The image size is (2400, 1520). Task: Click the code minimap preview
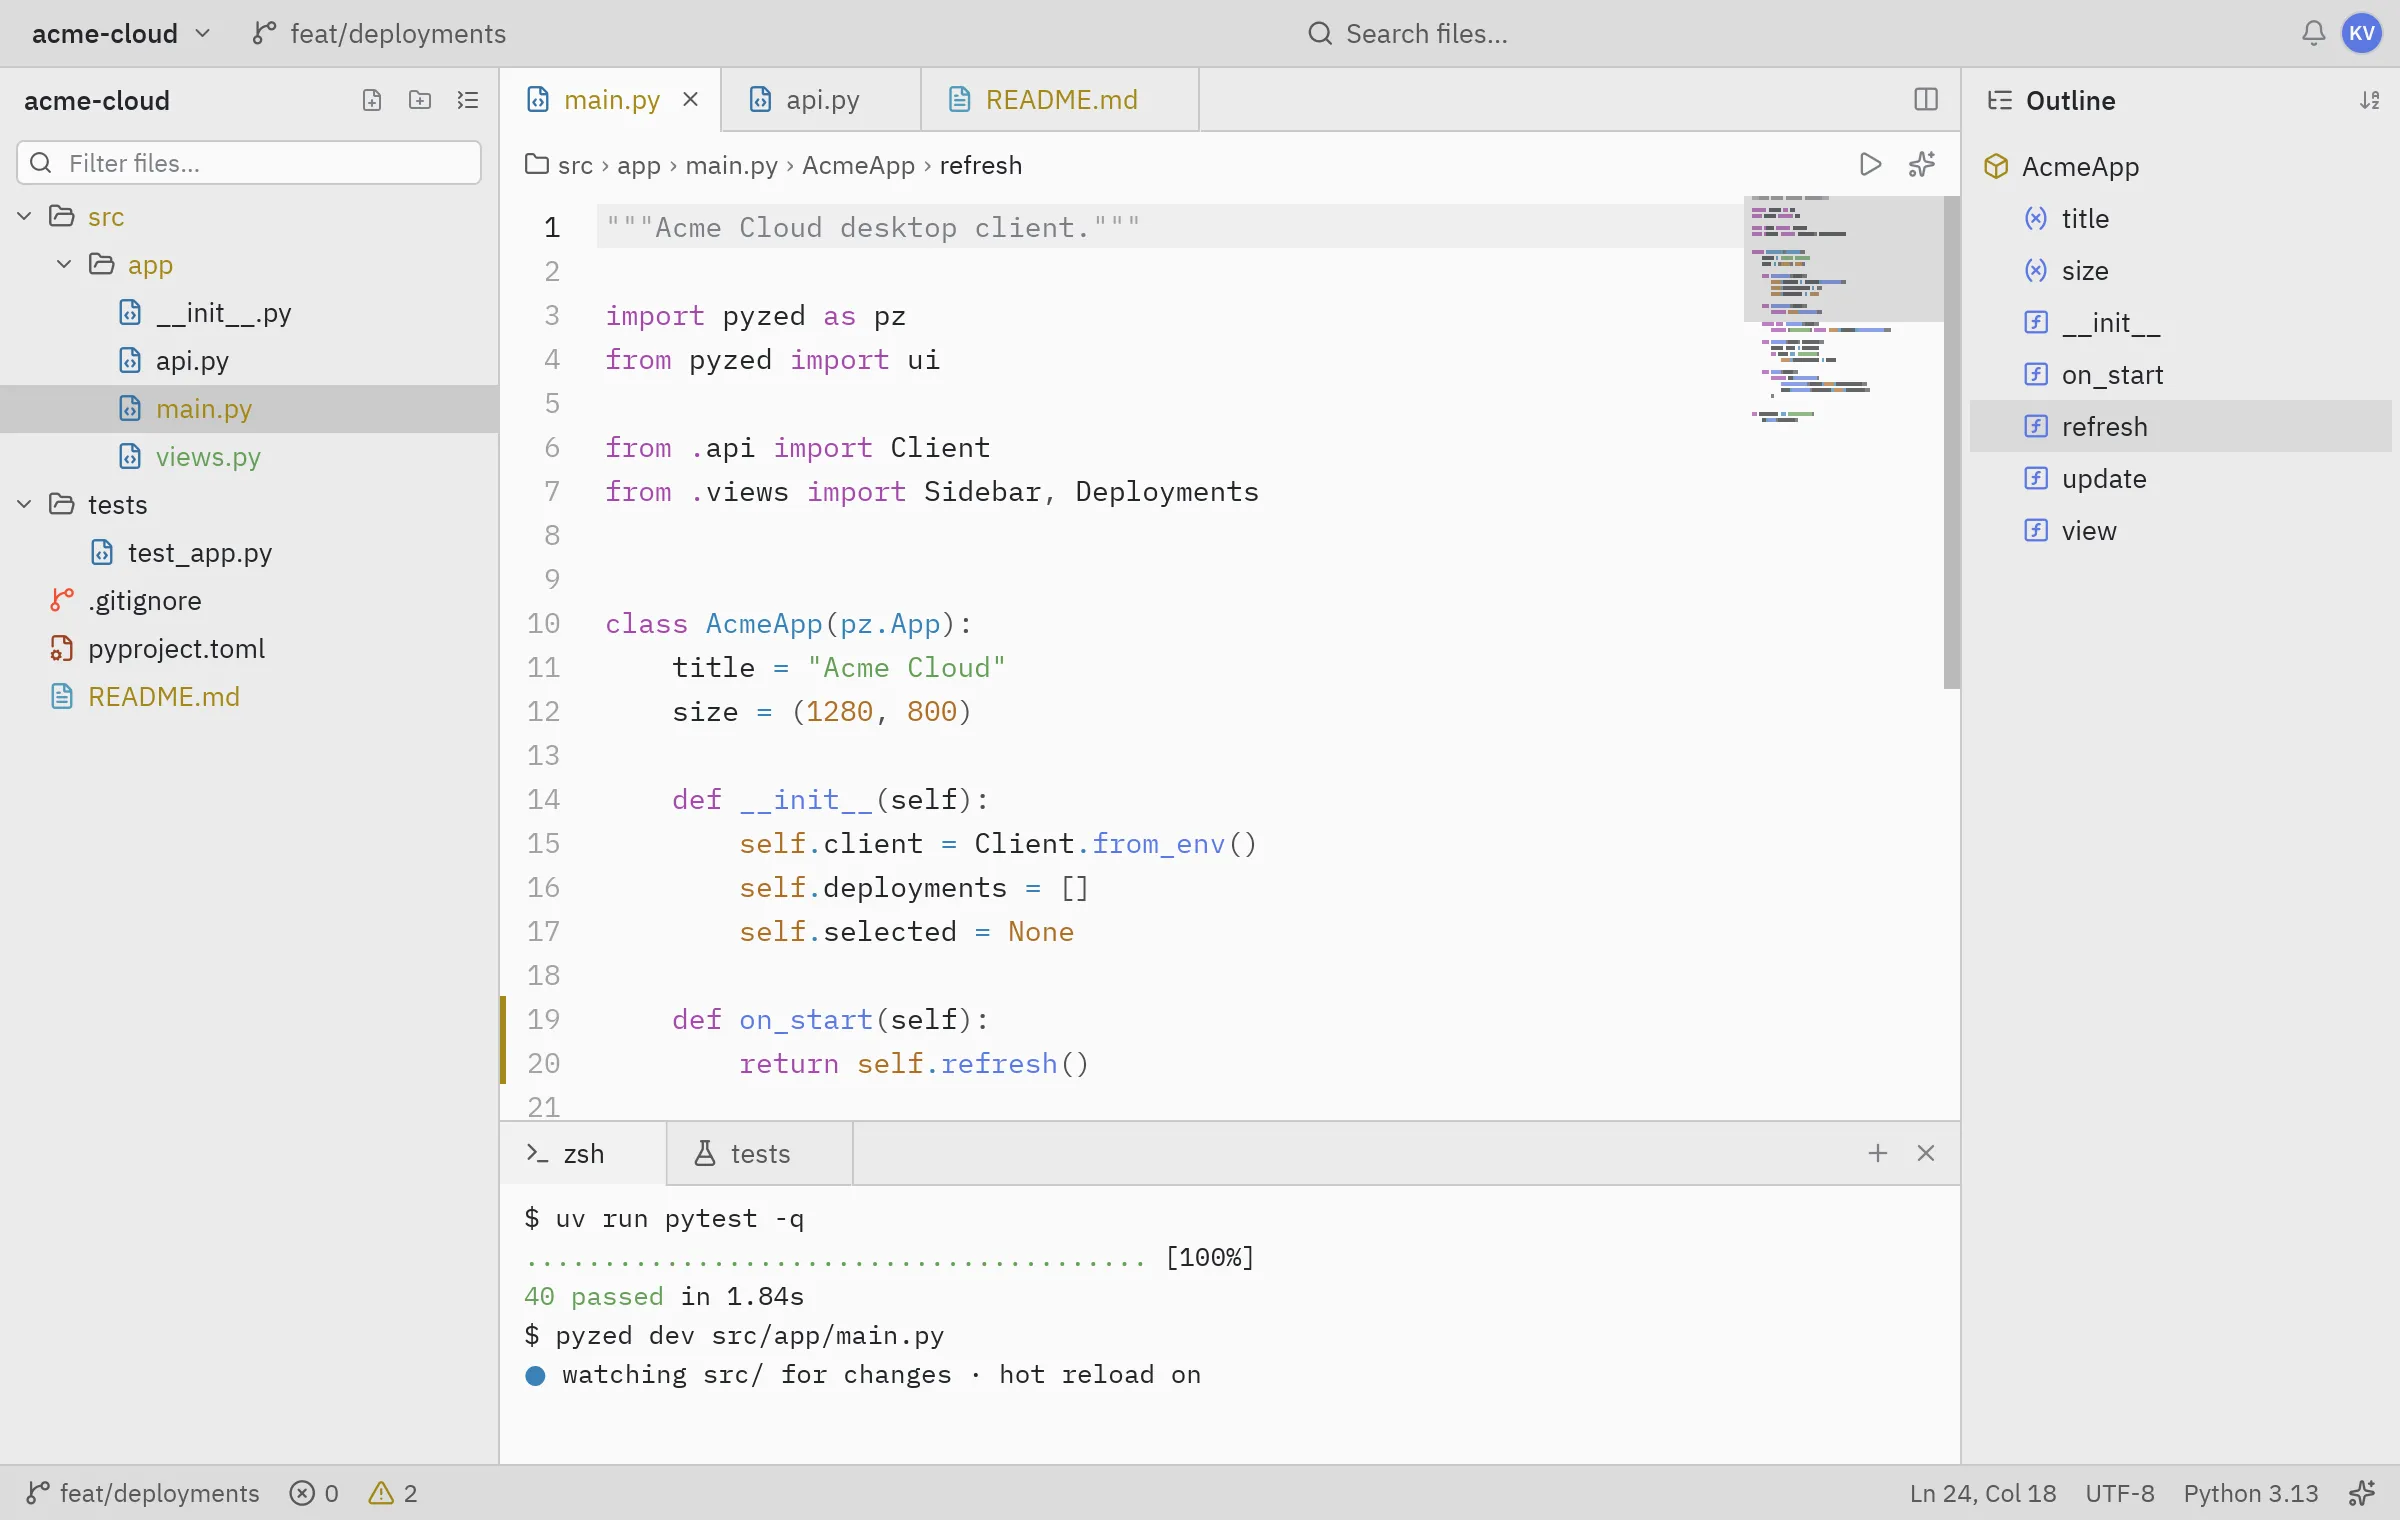[x=1844, y=310]
